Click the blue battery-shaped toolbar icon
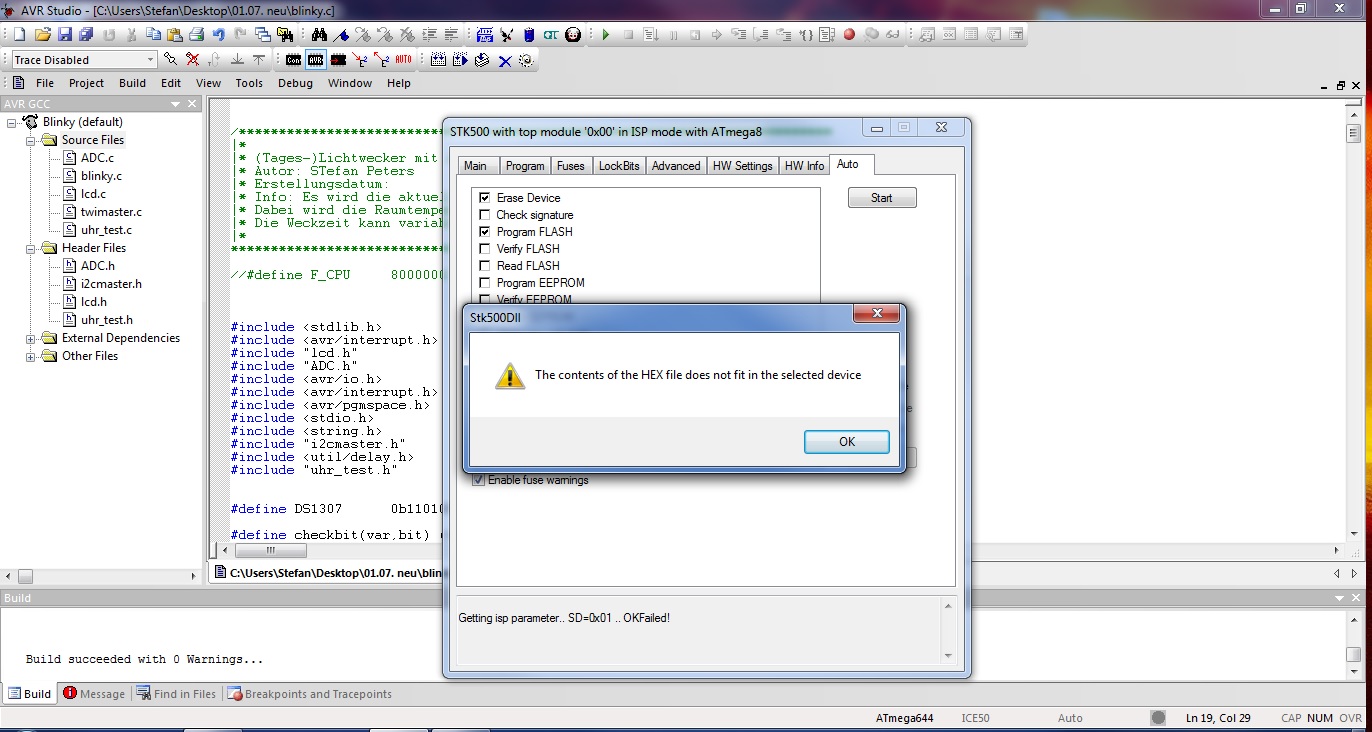This screenshot has height=732, width=1372. 529,35
